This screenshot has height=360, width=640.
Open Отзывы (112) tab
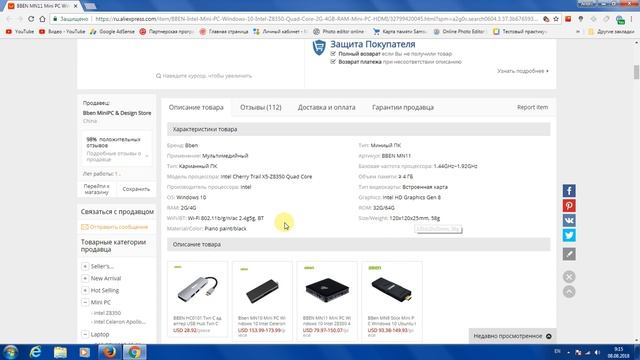coord(260,107)
